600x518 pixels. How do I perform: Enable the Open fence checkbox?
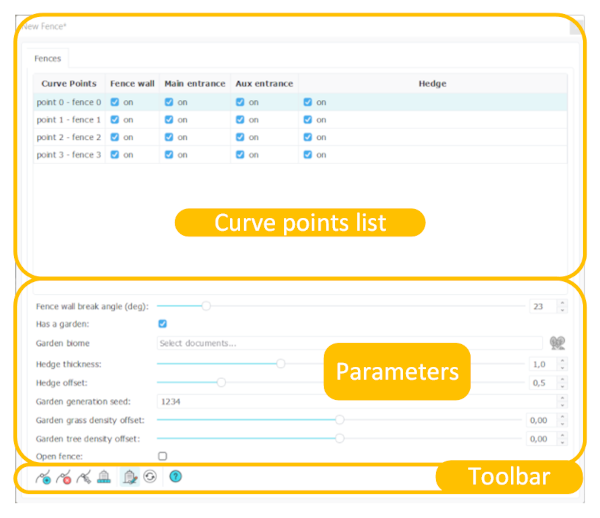coord(163,456)
